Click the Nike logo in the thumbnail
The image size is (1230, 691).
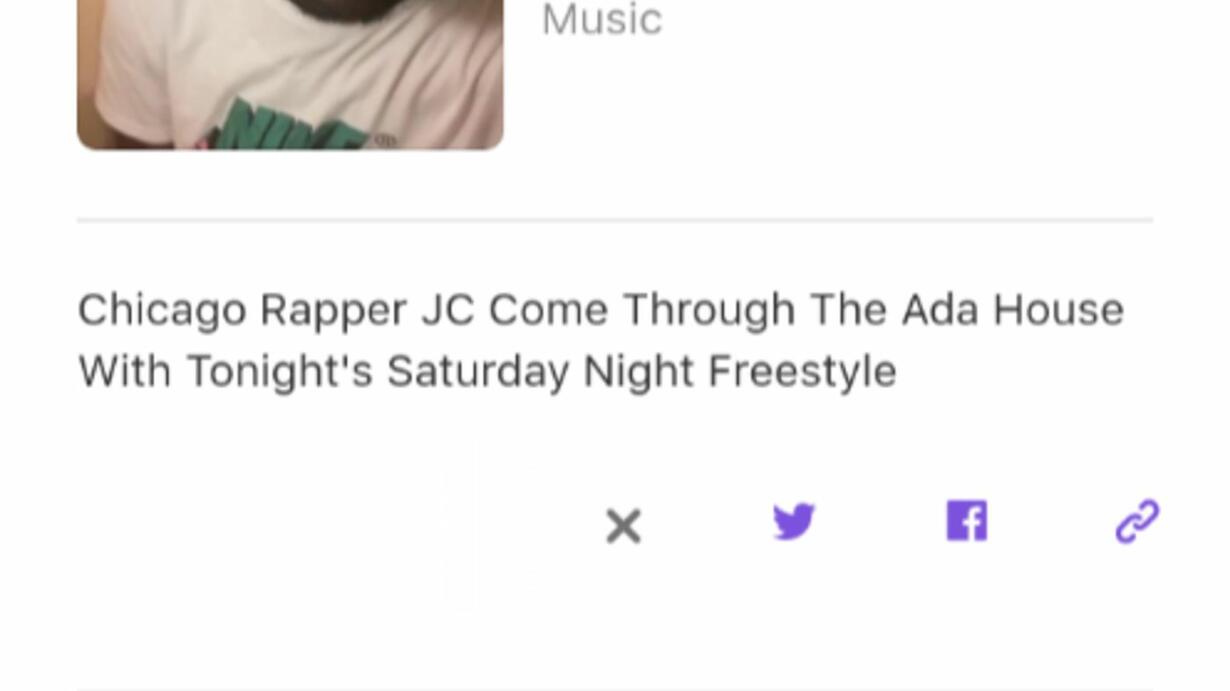coord(290,124)
